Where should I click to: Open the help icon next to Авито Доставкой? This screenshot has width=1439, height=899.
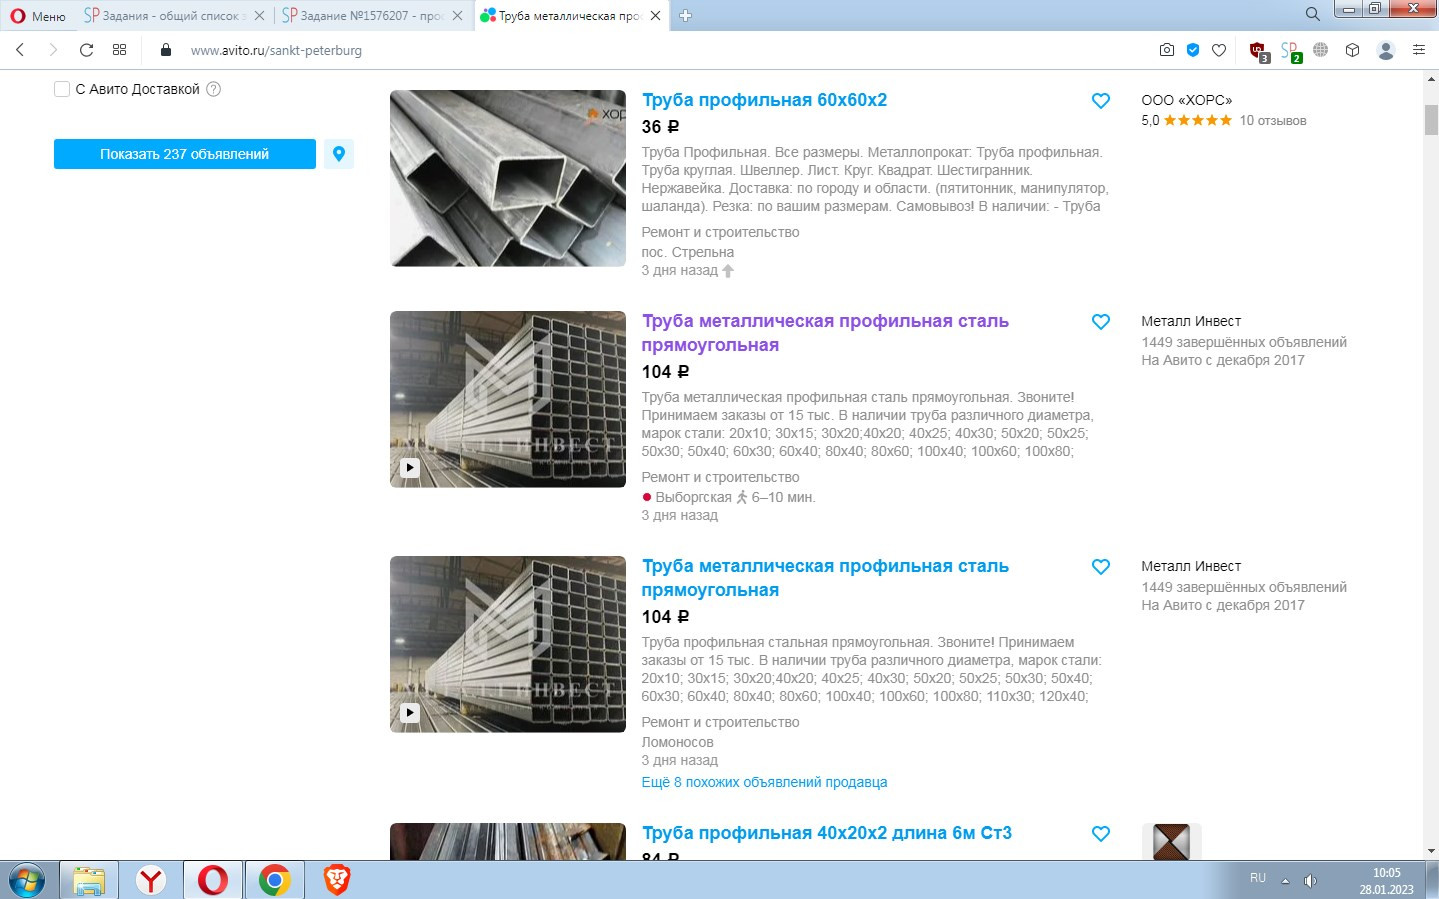click(213, 89)
